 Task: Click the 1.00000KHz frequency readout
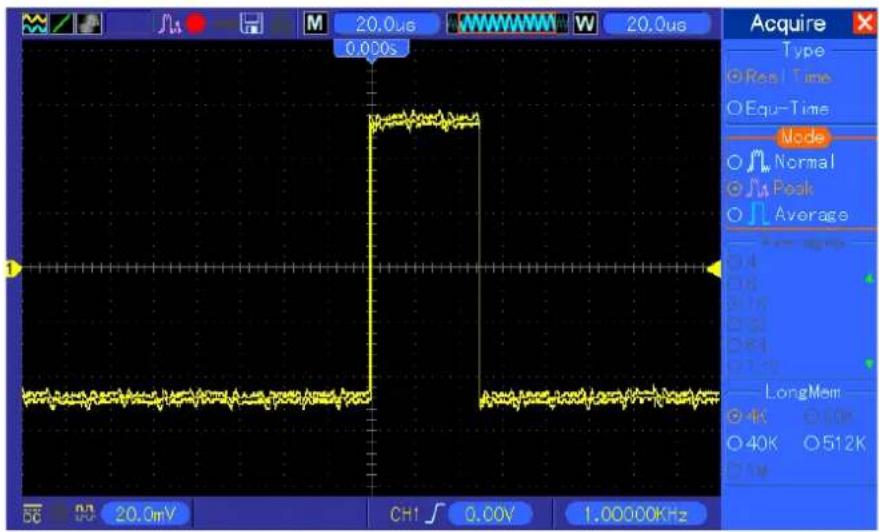tap(635, 514)
